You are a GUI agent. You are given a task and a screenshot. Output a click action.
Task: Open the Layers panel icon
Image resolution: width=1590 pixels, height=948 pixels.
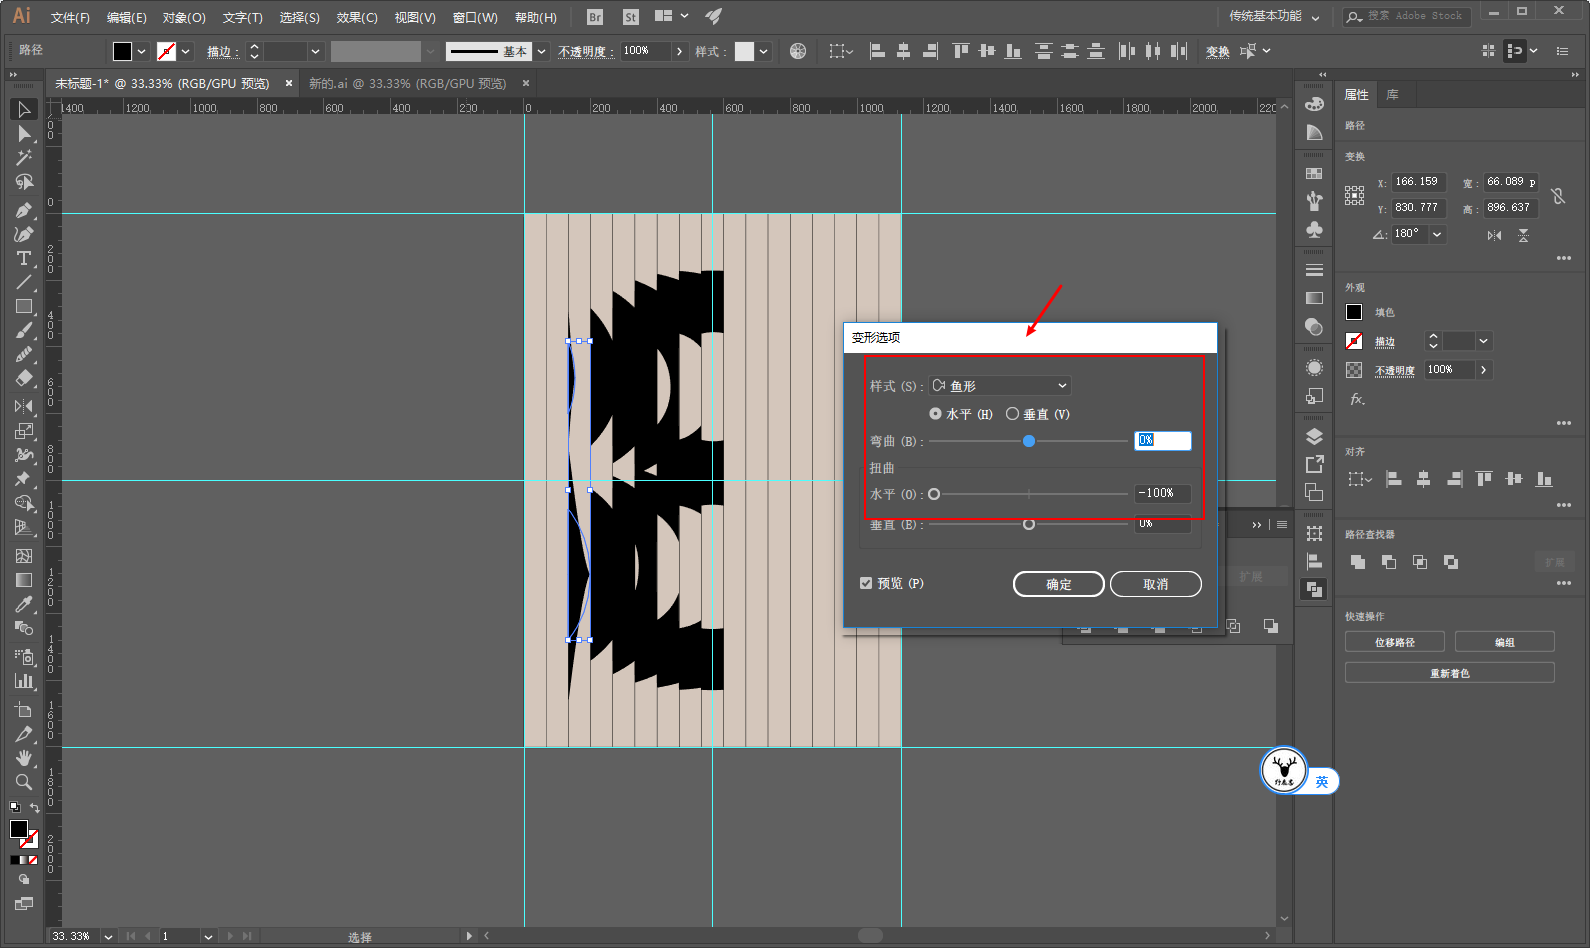pyautogui.click(x=1314, y=436)
